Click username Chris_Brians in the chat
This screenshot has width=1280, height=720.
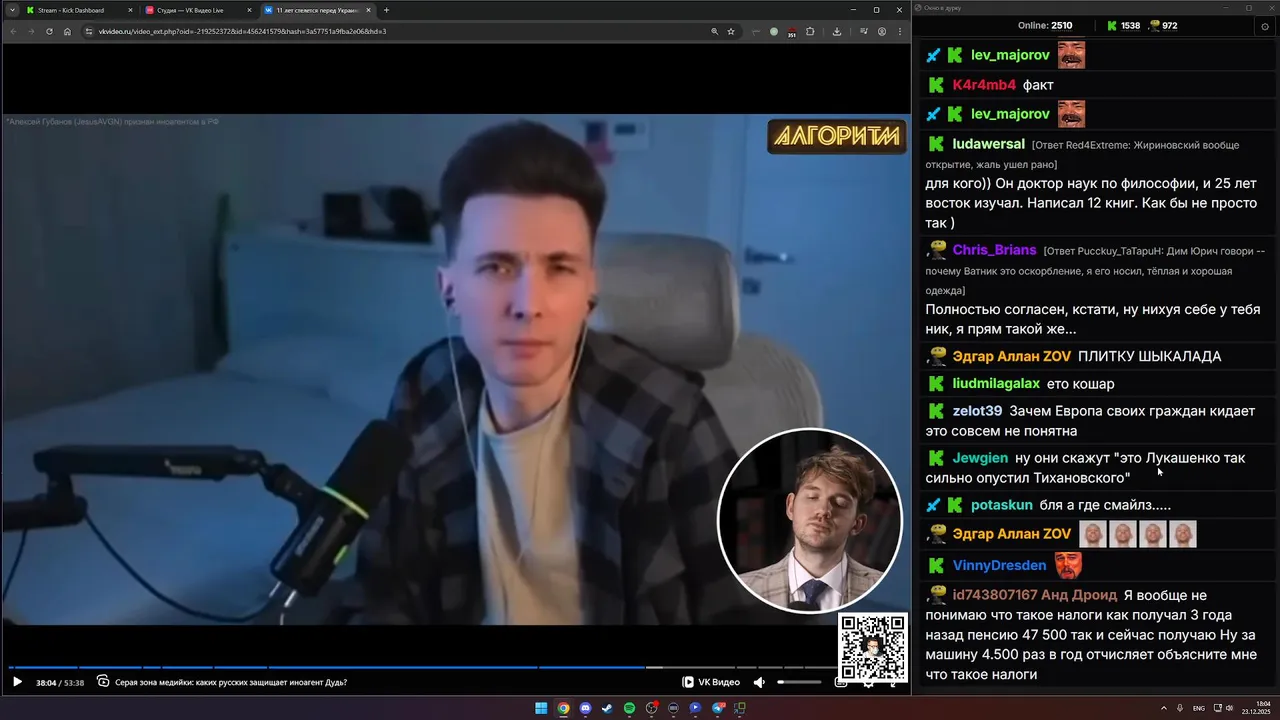(994, 250)
